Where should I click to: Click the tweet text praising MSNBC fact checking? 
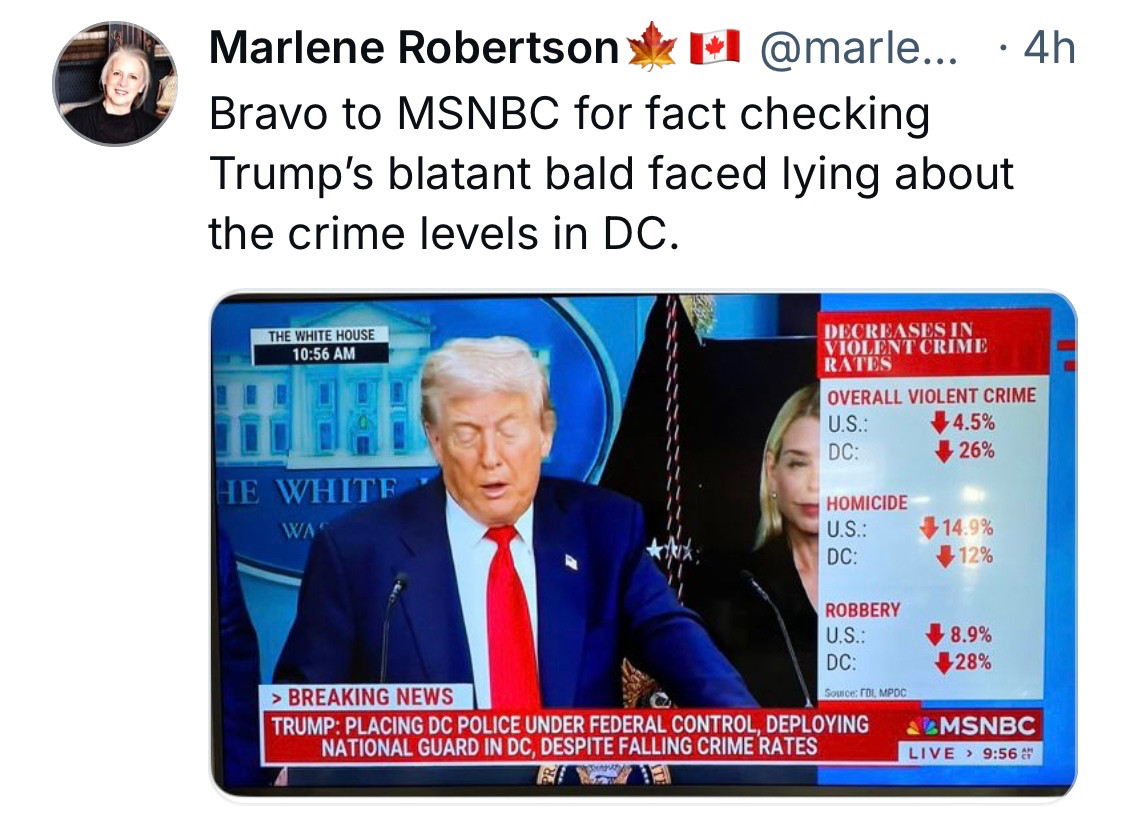pos(611,173)
